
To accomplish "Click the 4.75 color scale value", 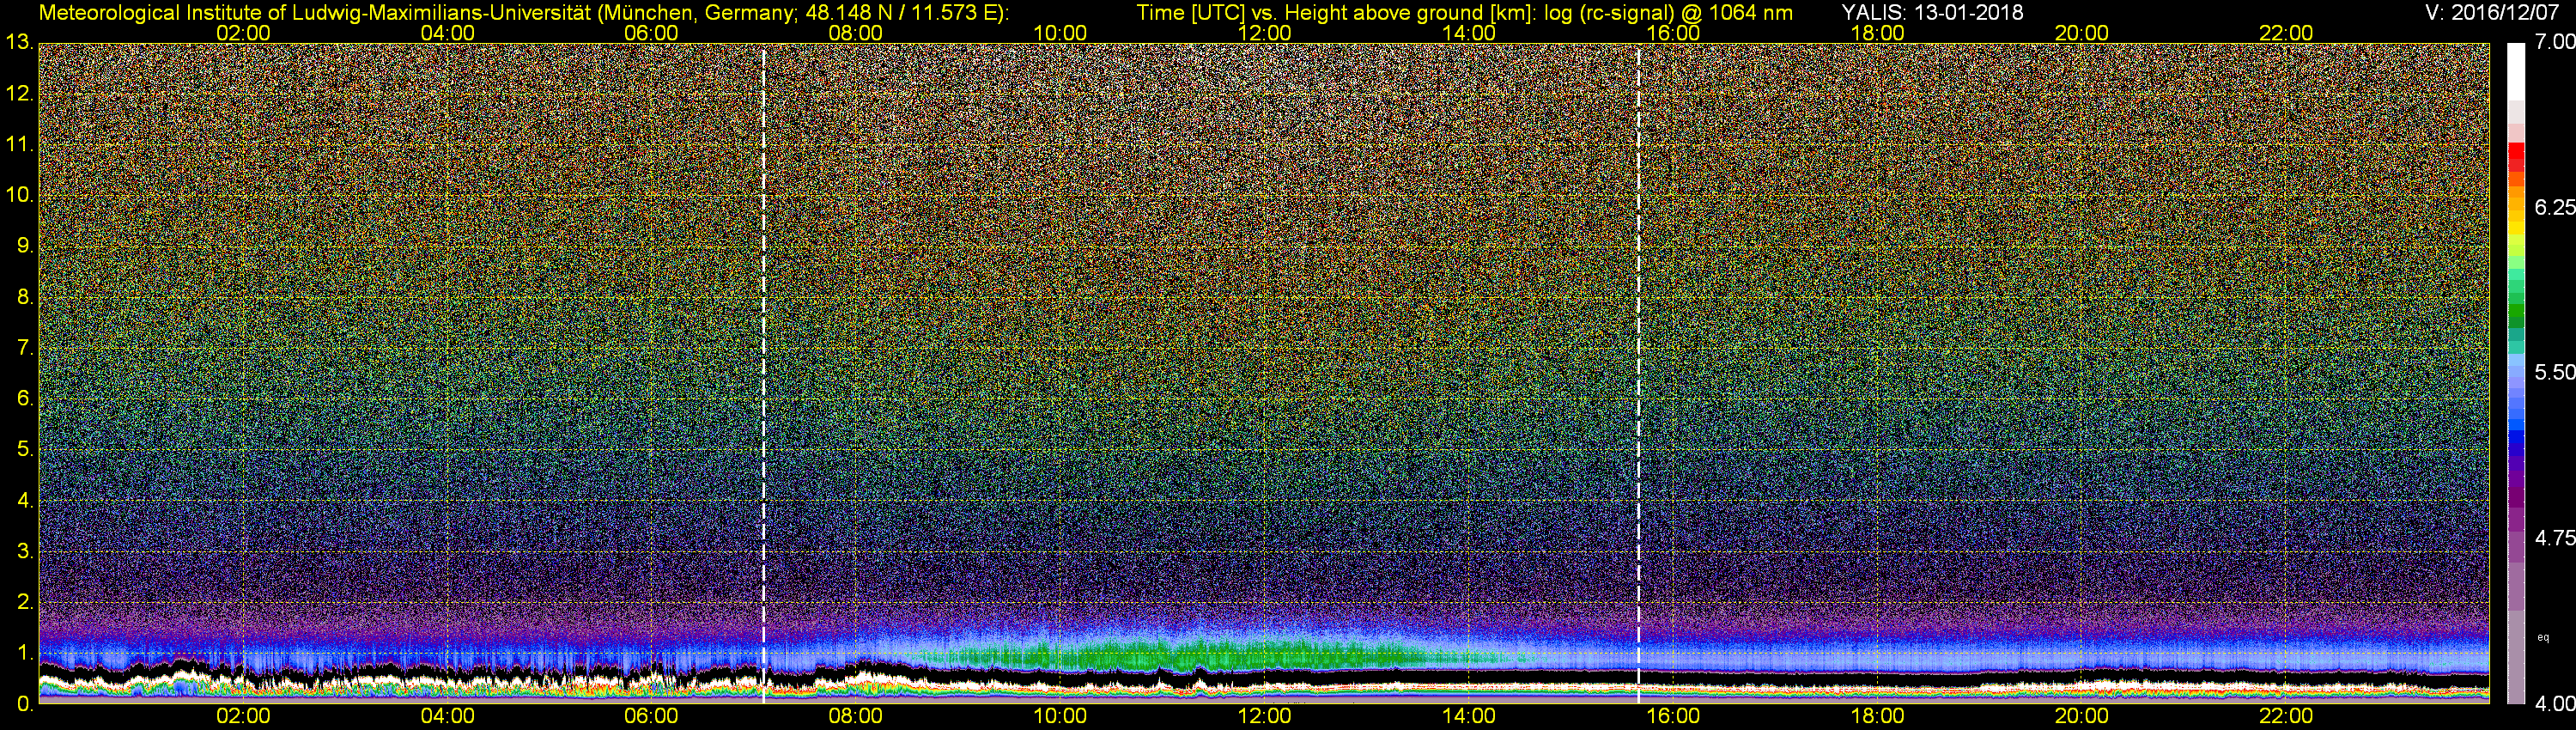I will [x=2553, y=538].
